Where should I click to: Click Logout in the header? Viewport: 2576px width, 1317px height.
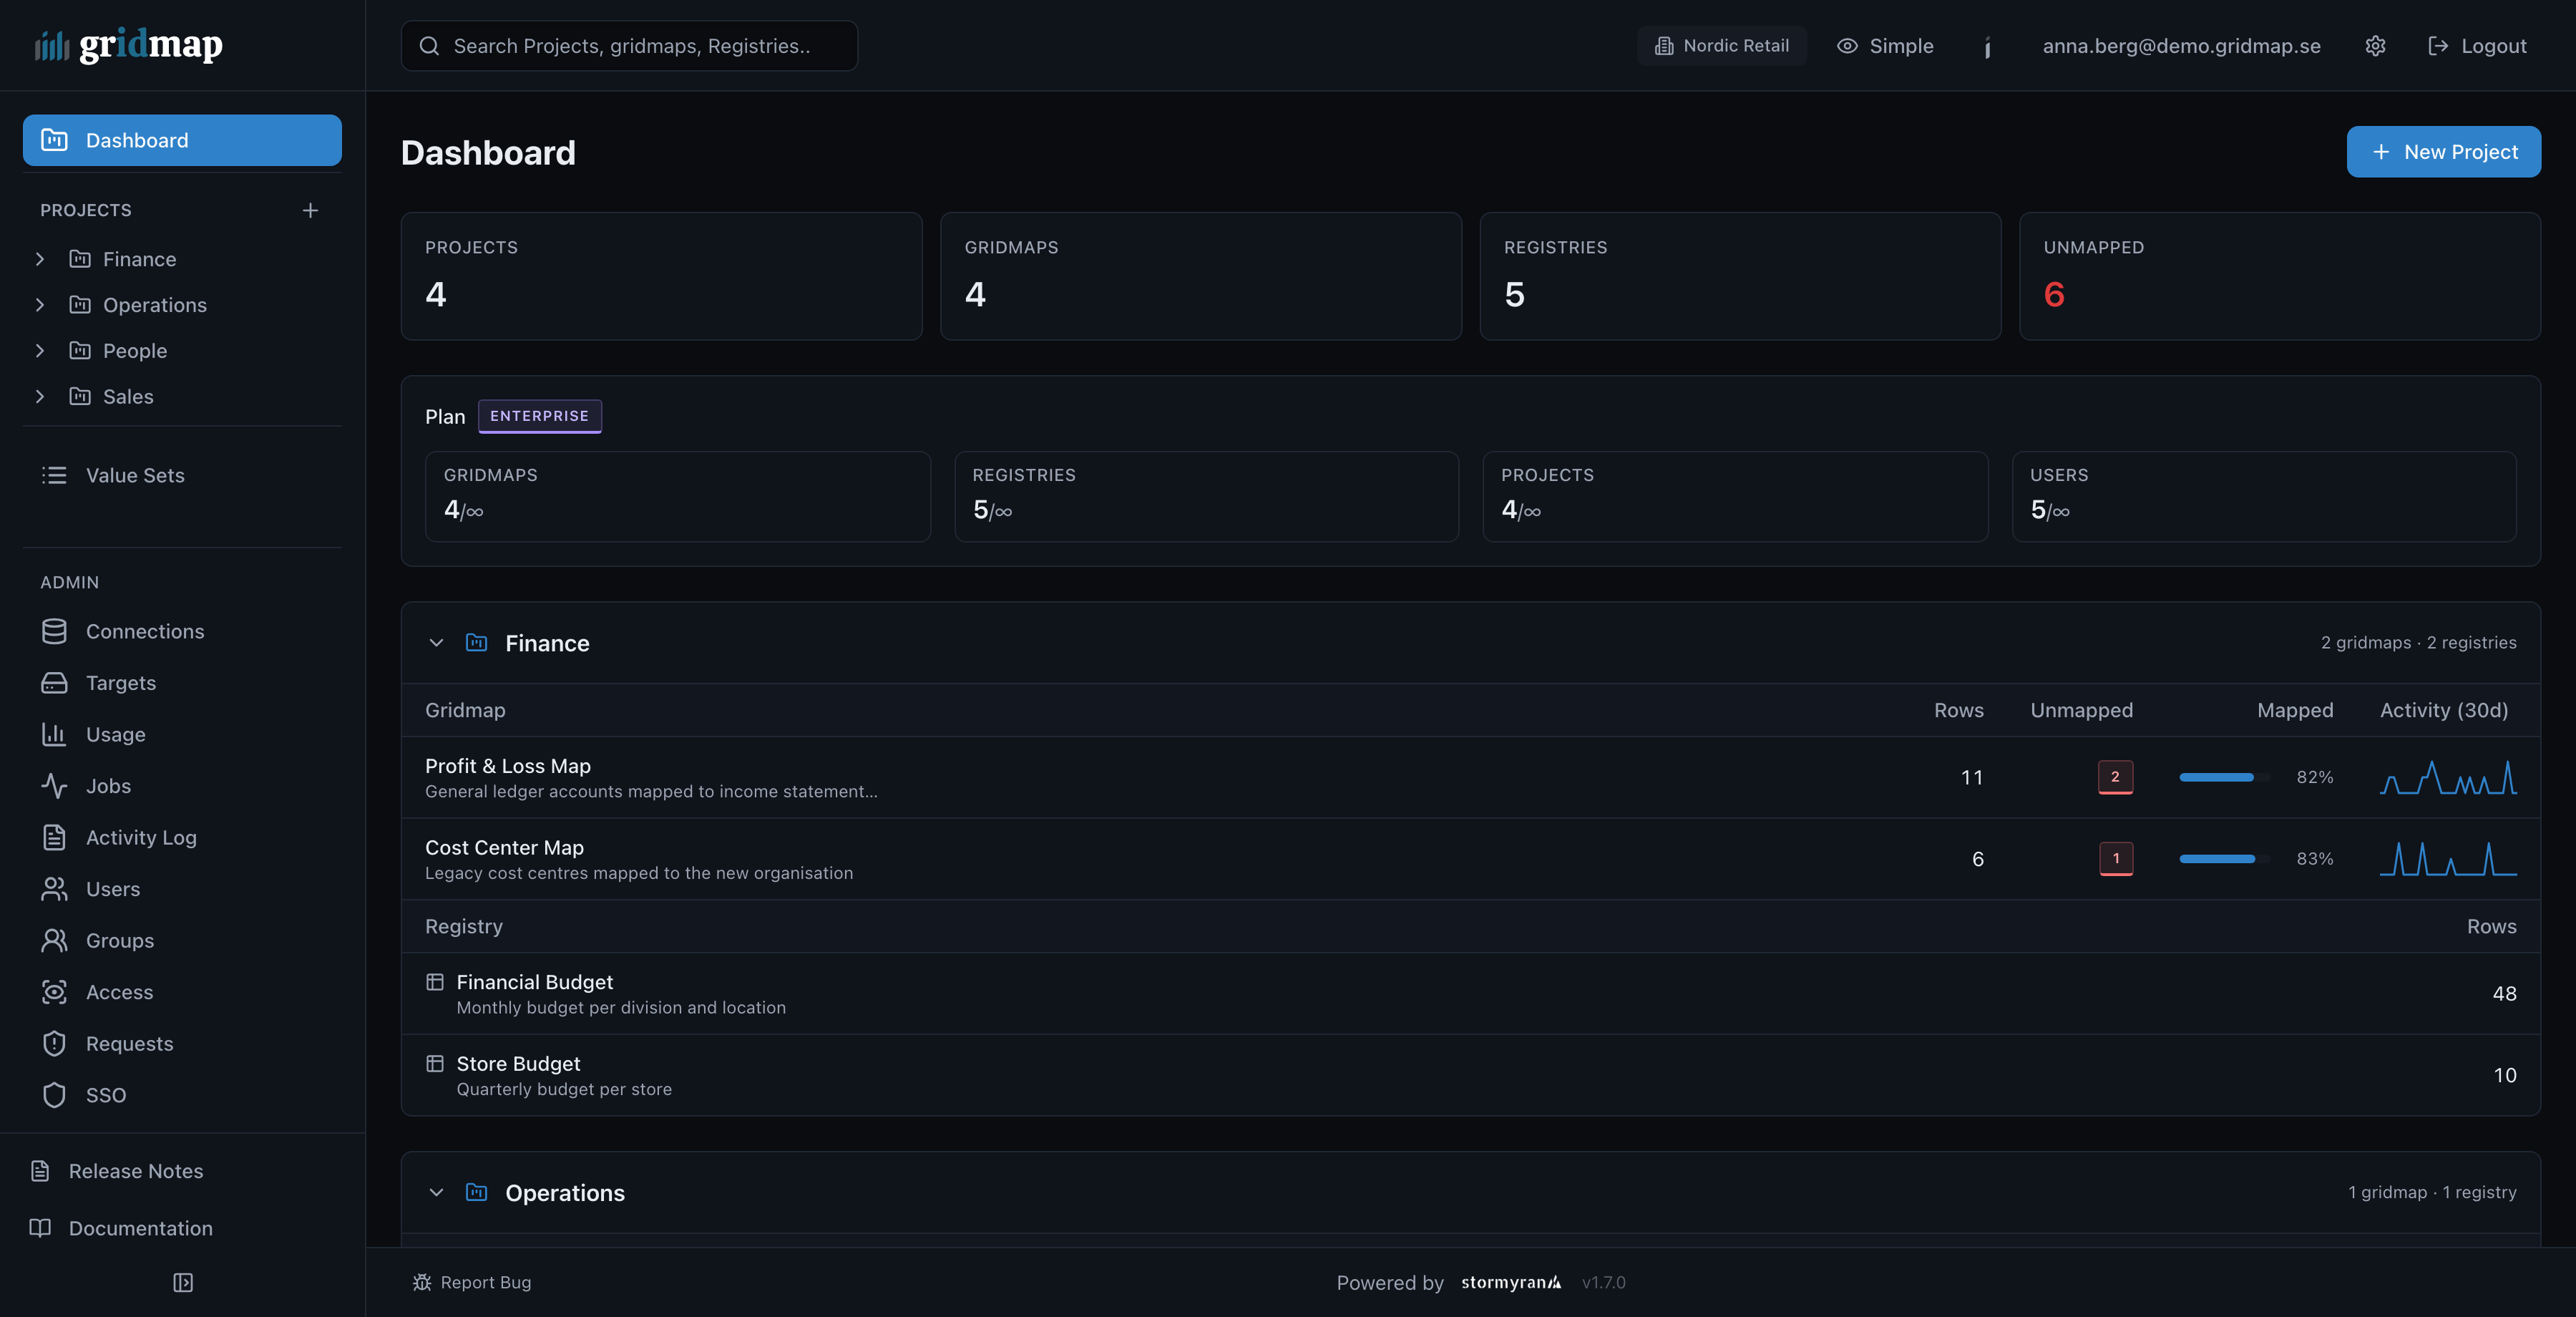click(x=2477, y=46)
